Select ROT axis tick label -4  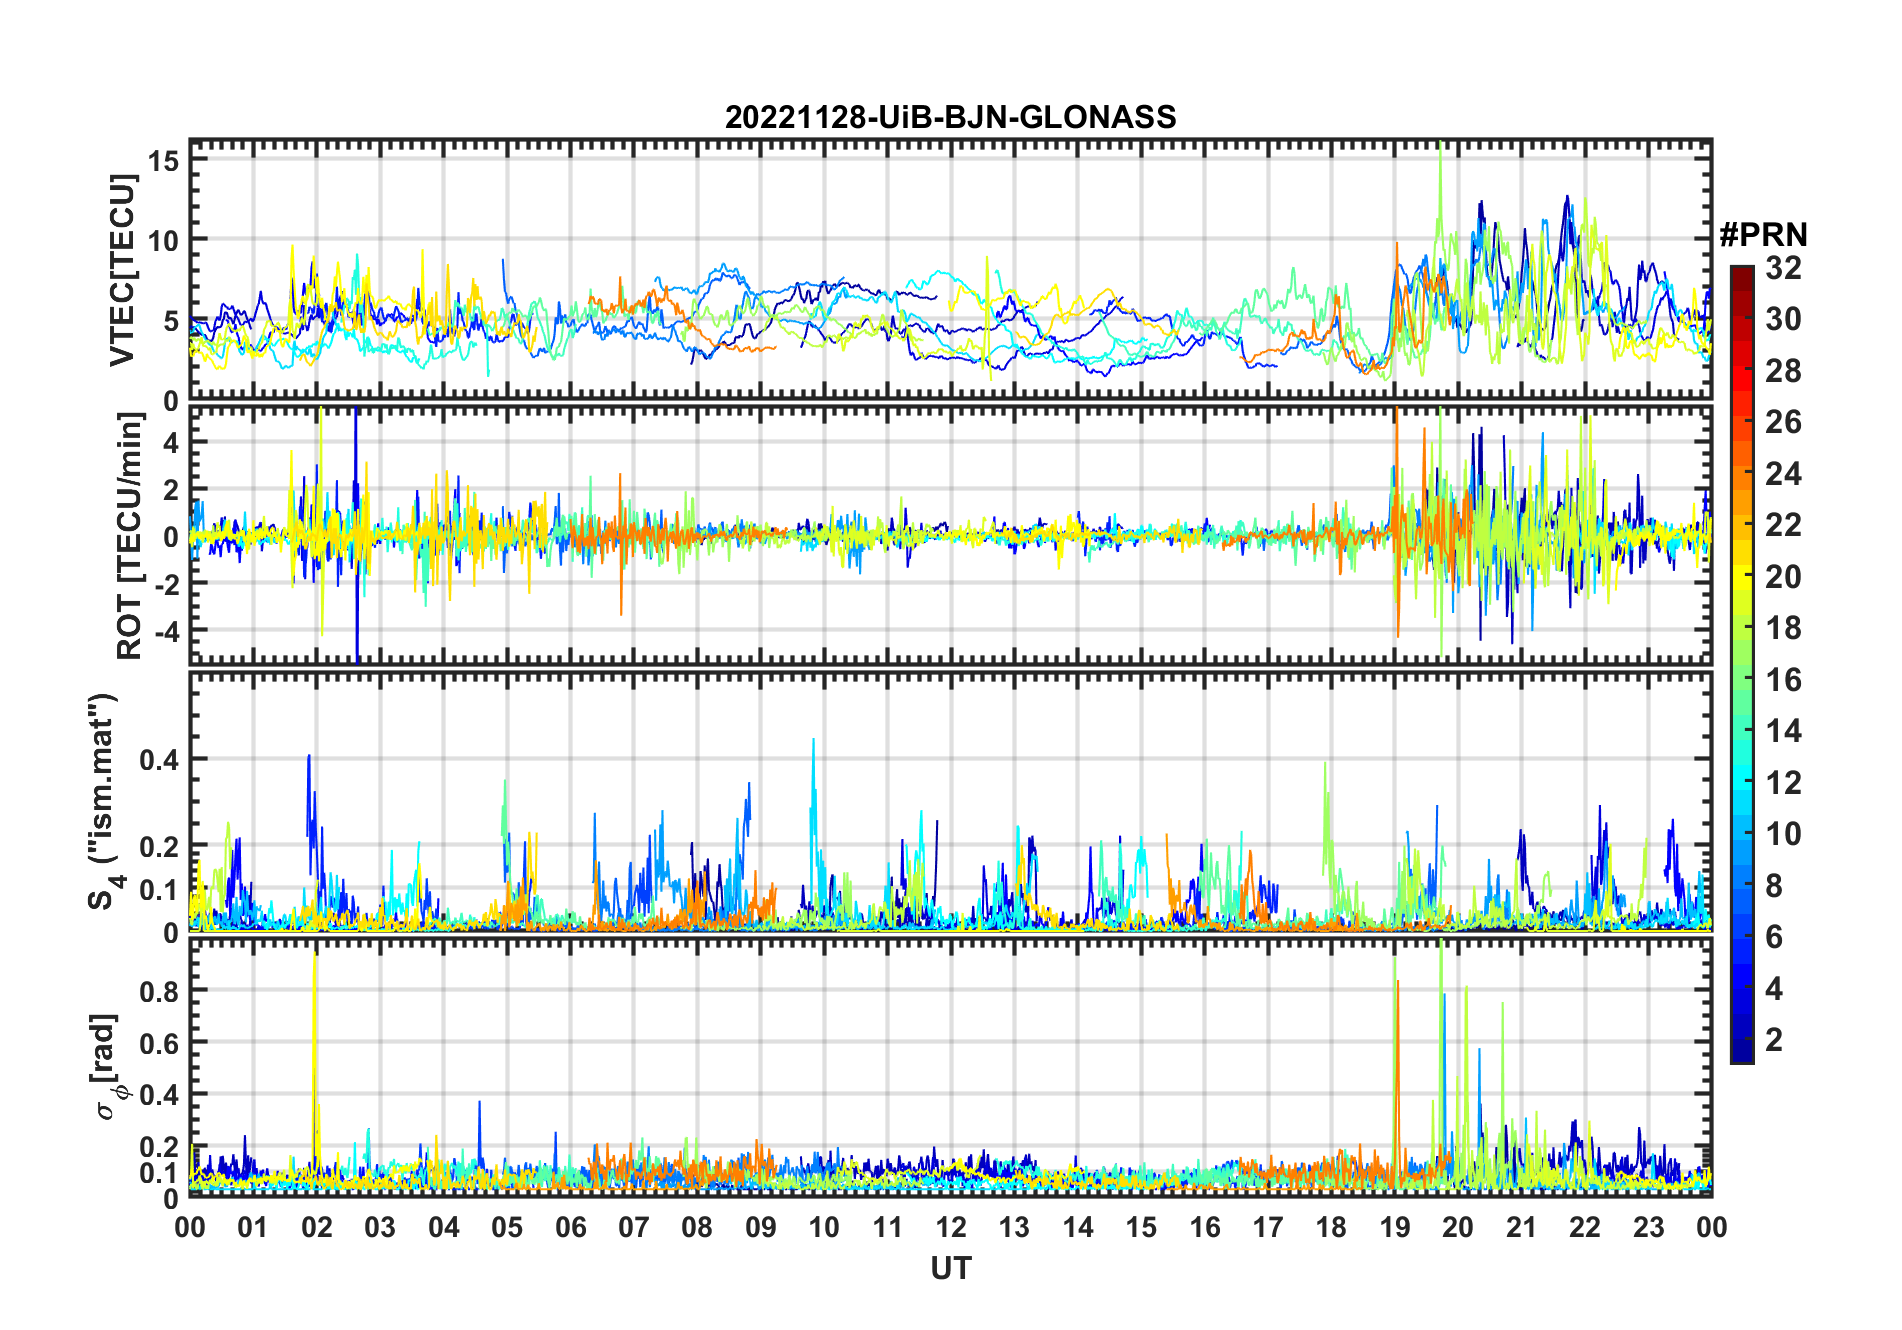[166, 631]
